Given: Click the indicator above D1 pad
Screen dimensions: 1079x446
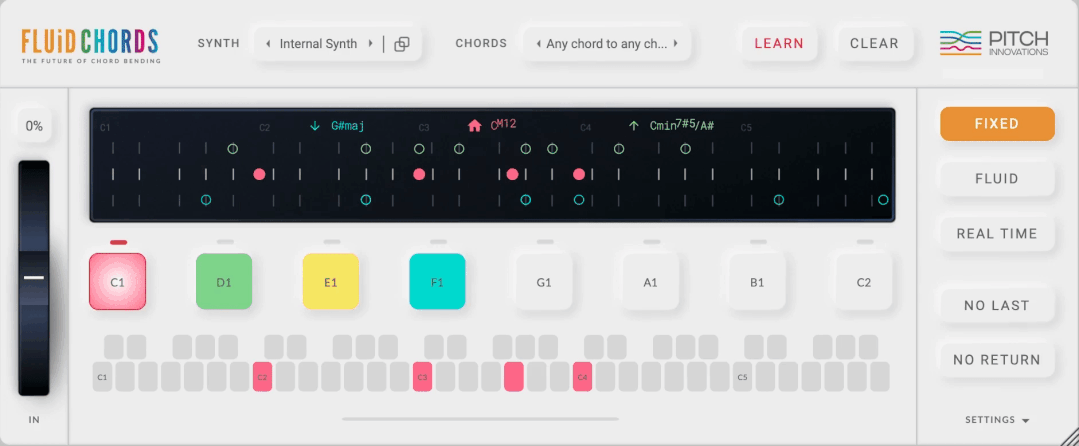Looking at the screenshot, I should [225, 242].
